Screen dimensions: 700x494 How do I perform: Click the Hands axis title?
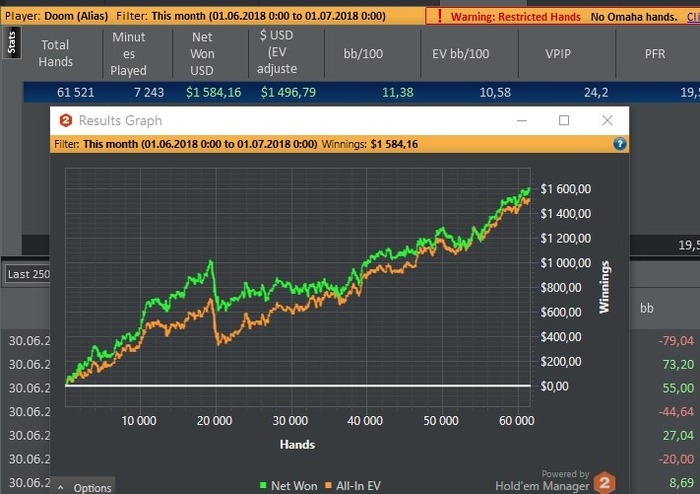(x=297, y=444)
